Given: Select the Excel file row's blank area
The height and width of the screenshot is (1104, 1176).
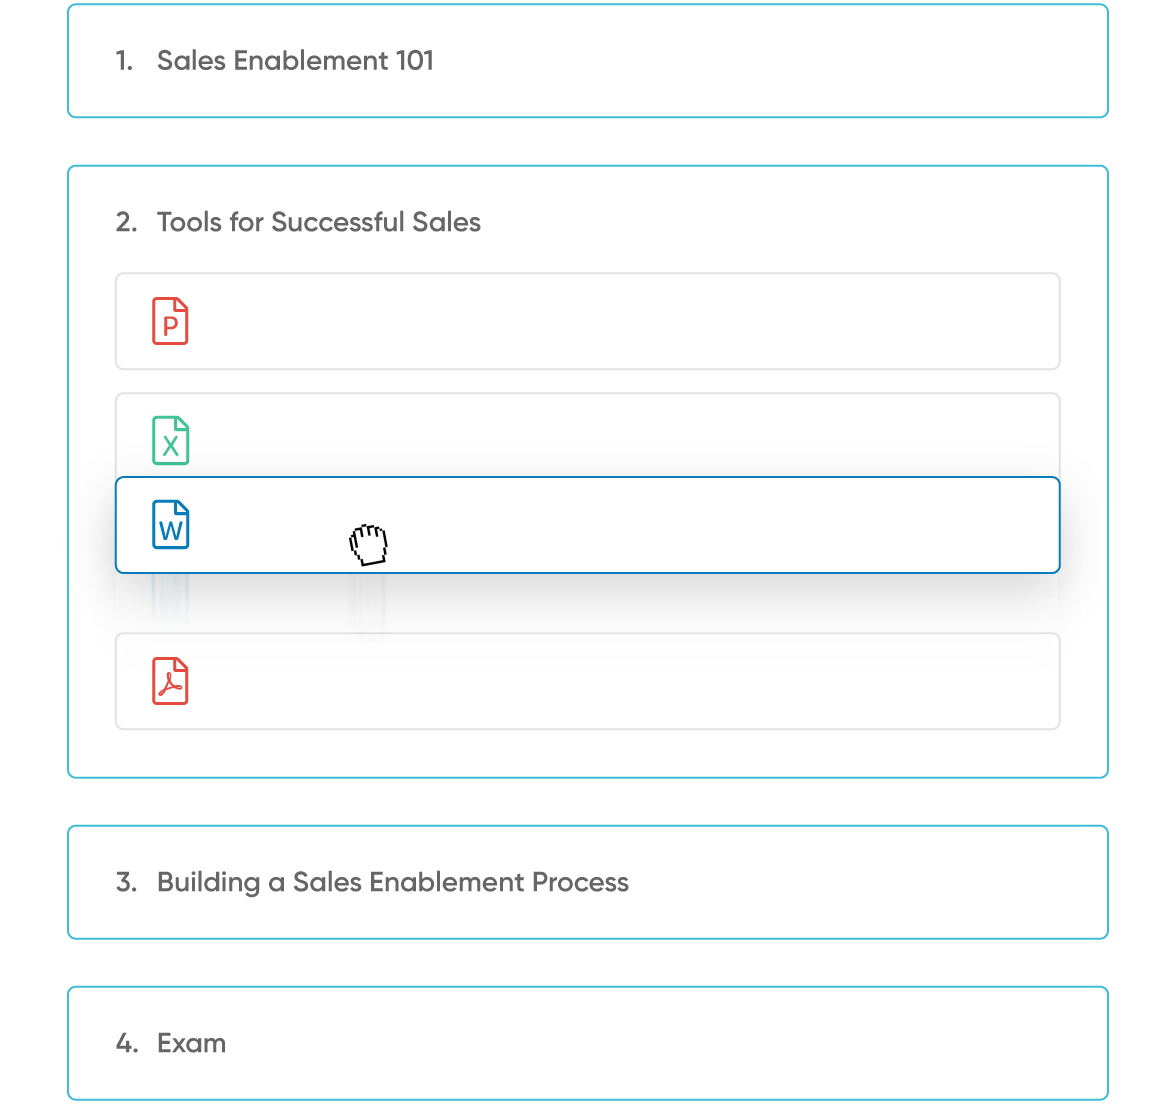Looking at the screenshot, I should [x=622, y=435].
